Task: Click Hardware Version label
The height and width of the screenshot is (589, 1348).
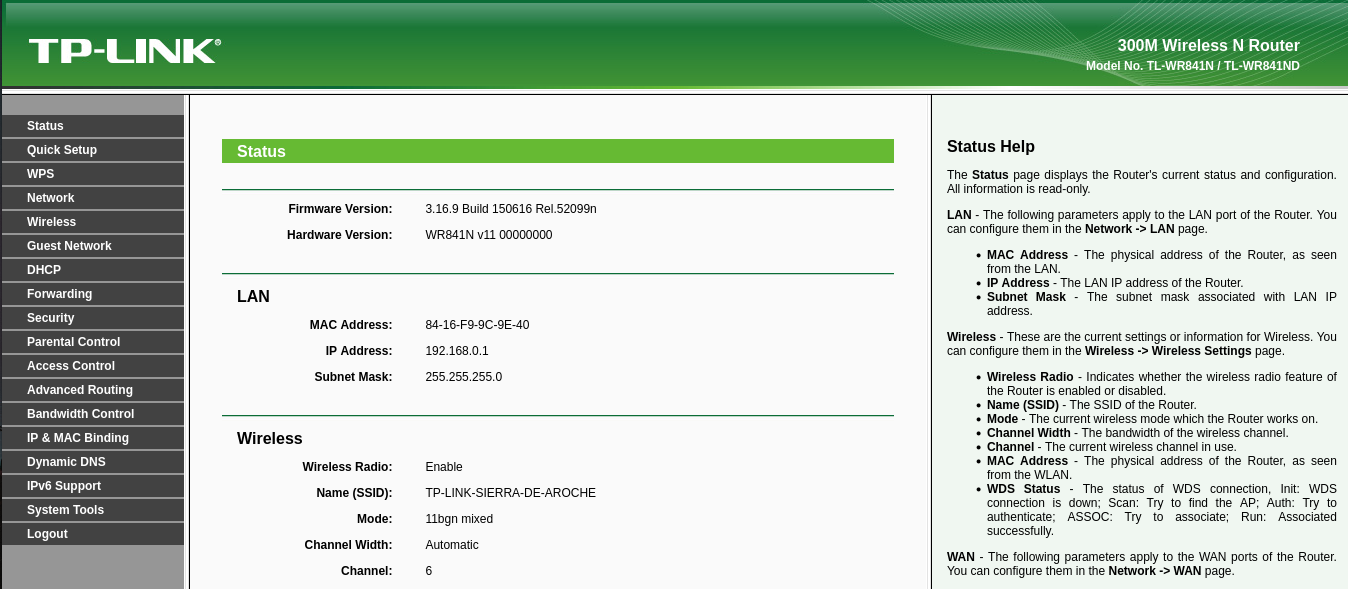Action: coord(340,235)
